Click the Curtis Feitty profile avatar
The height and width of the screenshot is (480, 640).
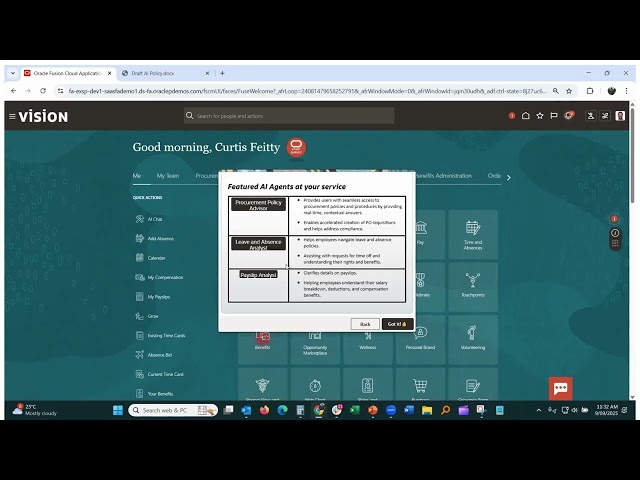pos(620,116)
